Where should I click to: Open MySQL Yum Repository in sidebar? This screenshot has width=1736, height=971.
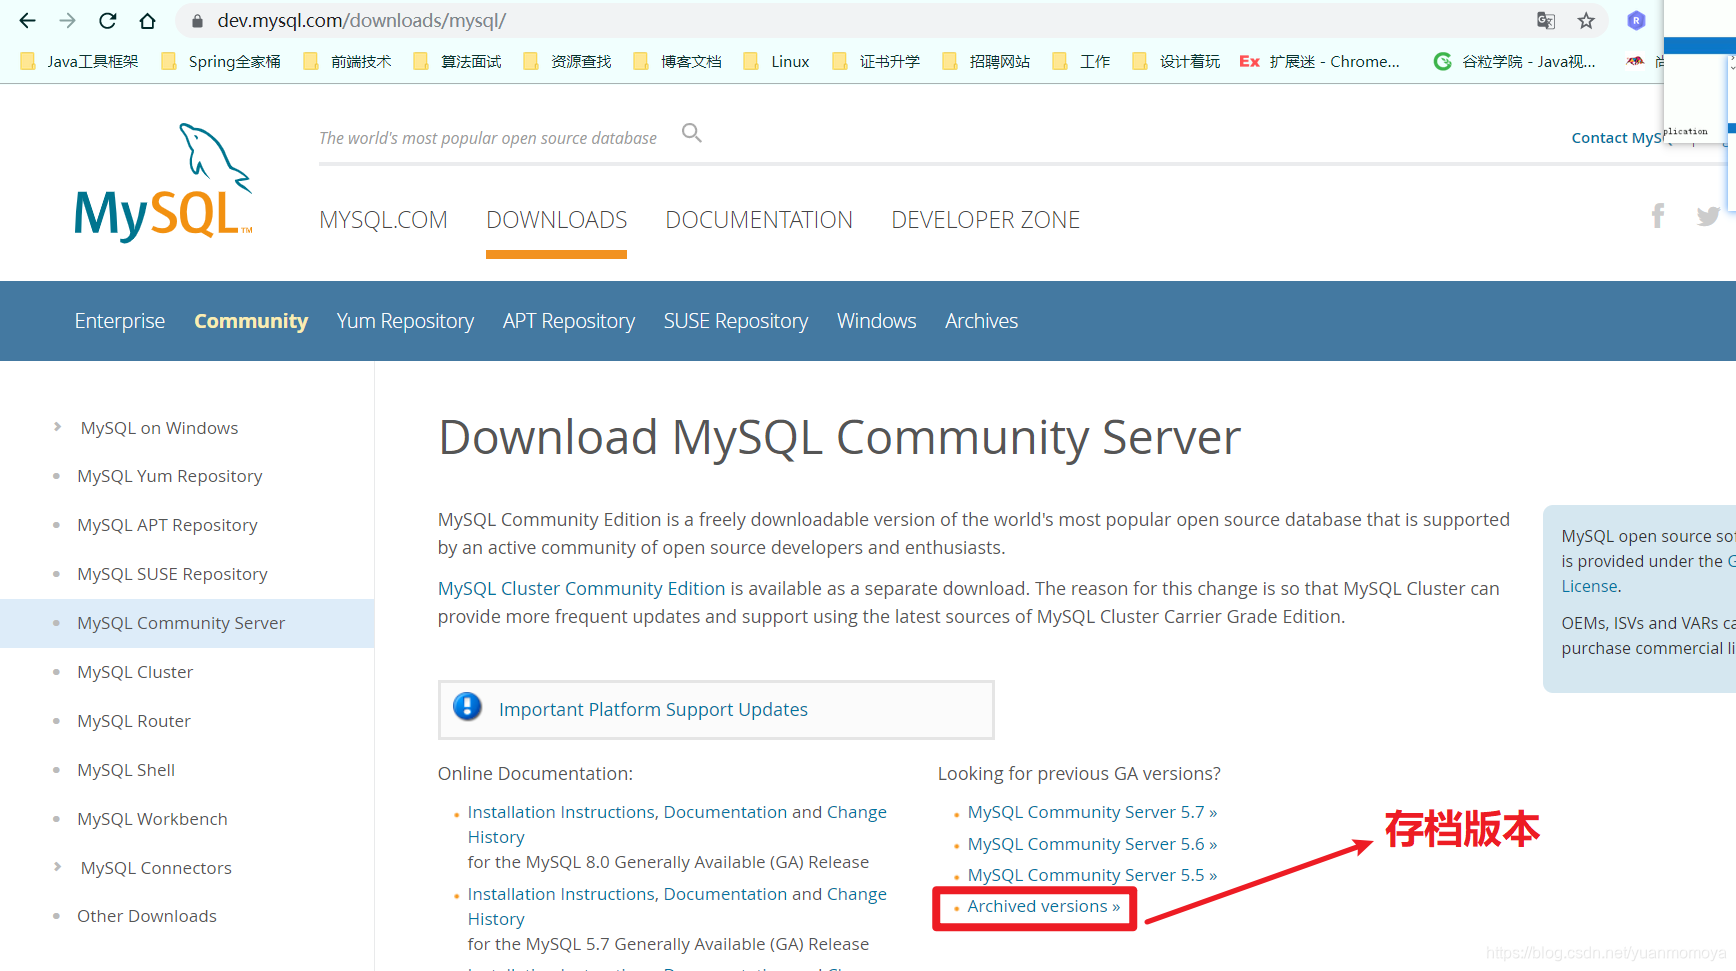click(x=169, y=476)
